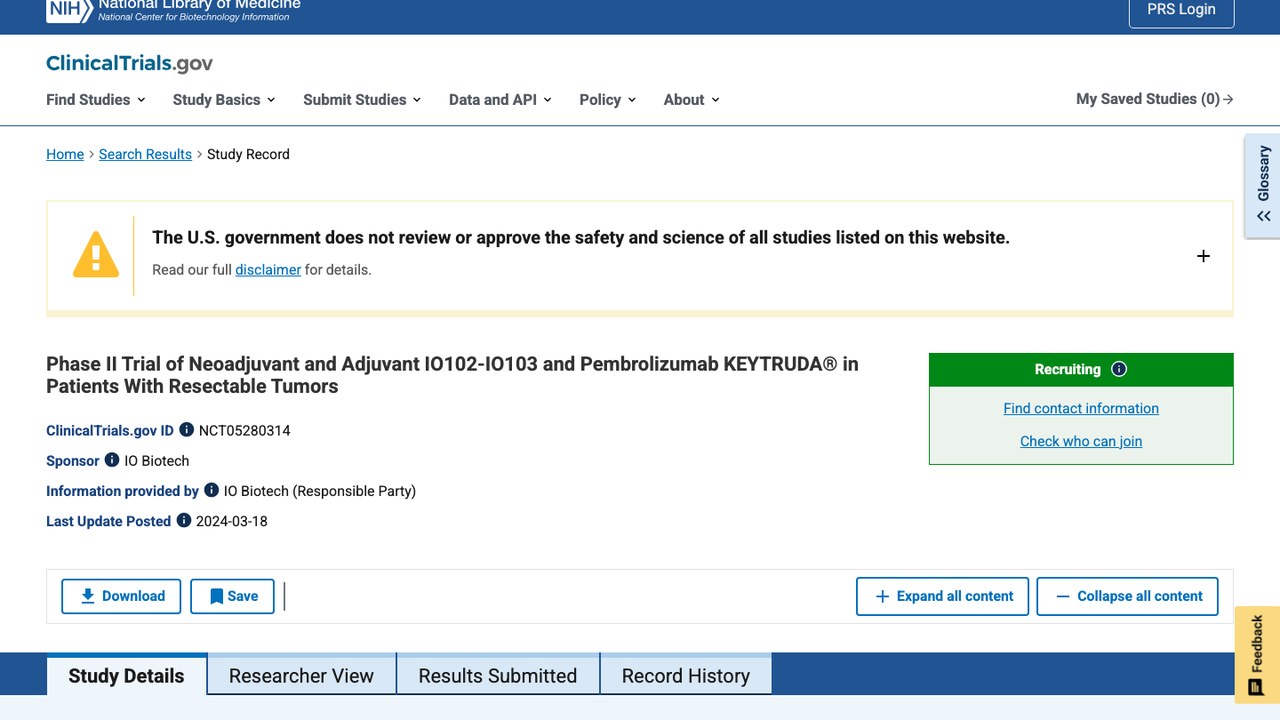Viewport: 1280px width, 720px height.
Task: Click the study ID text NCT05280314
Action: click(244, 430)
